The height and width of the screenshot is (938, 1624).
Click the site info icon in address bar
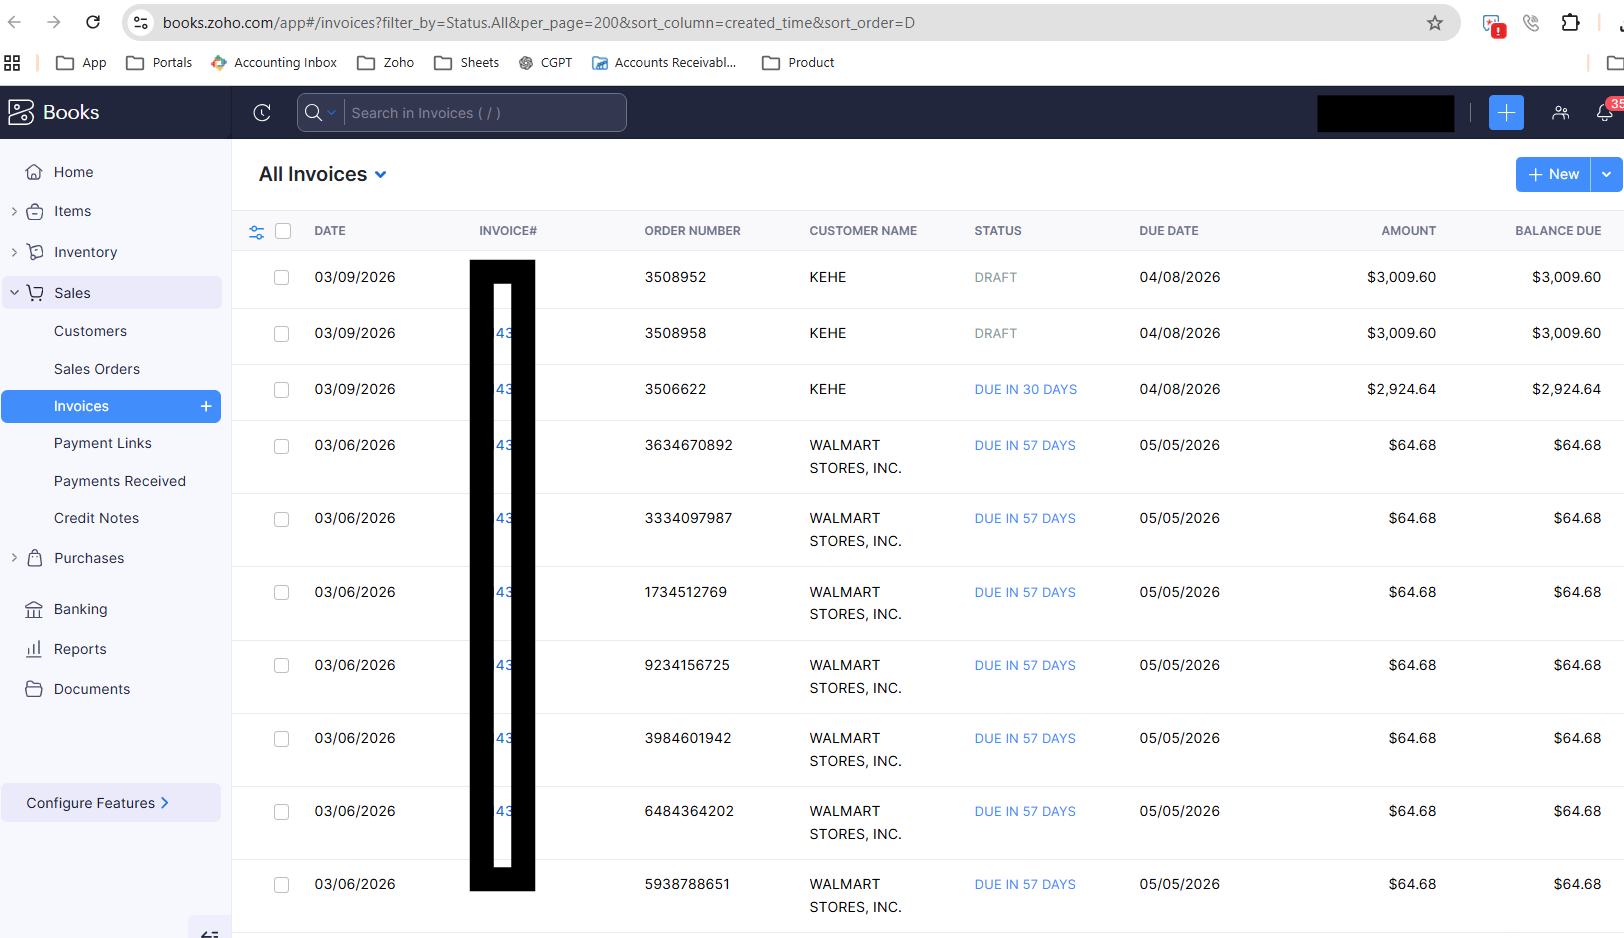(141, 22)
